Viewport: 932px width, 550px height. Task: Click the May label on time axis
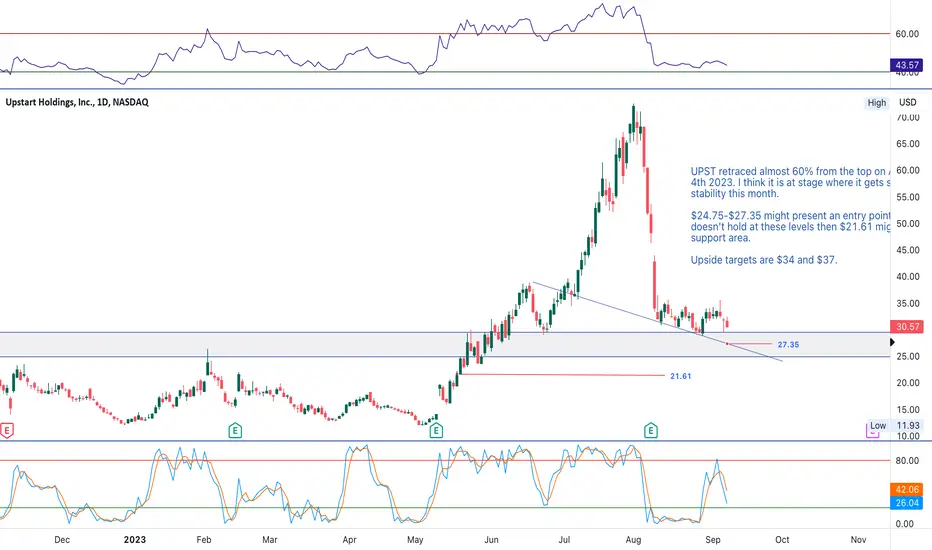(415, 540)
